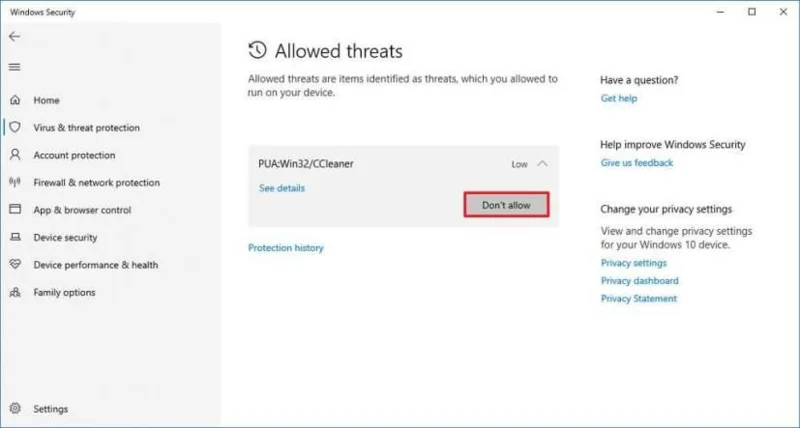Click the Settings gear icon
The height and width of the screenshot is (428, 800).
tap(15, 409)
